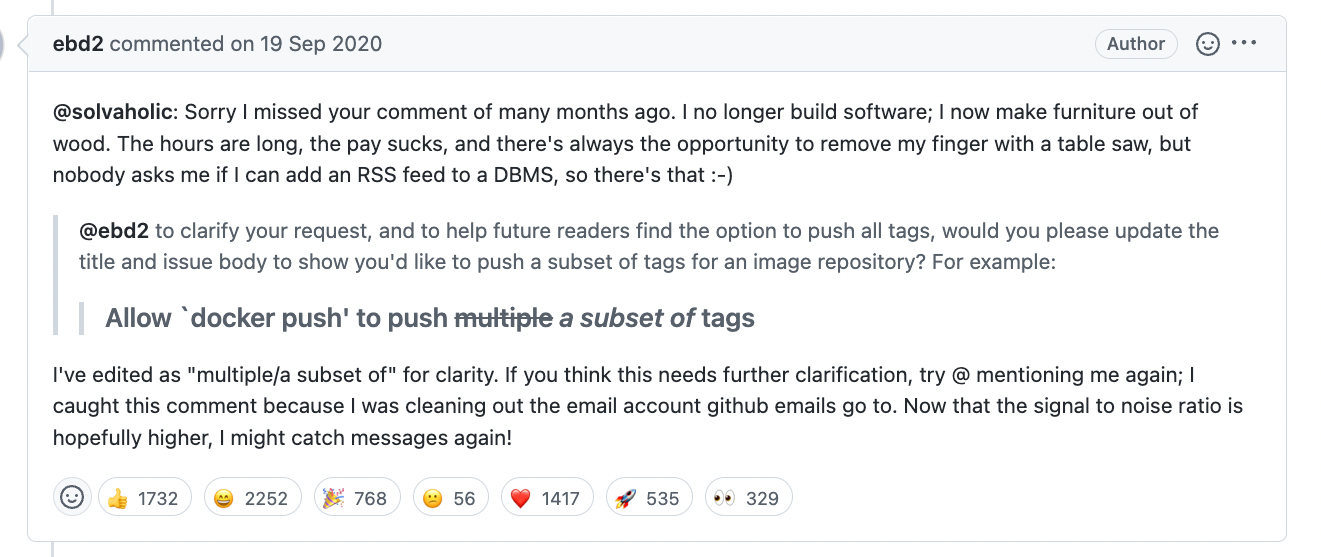The height and width of the screenshot is (557, 1321).
Task: Add a confused face reaction (56)
Action: tap(450, 498)
